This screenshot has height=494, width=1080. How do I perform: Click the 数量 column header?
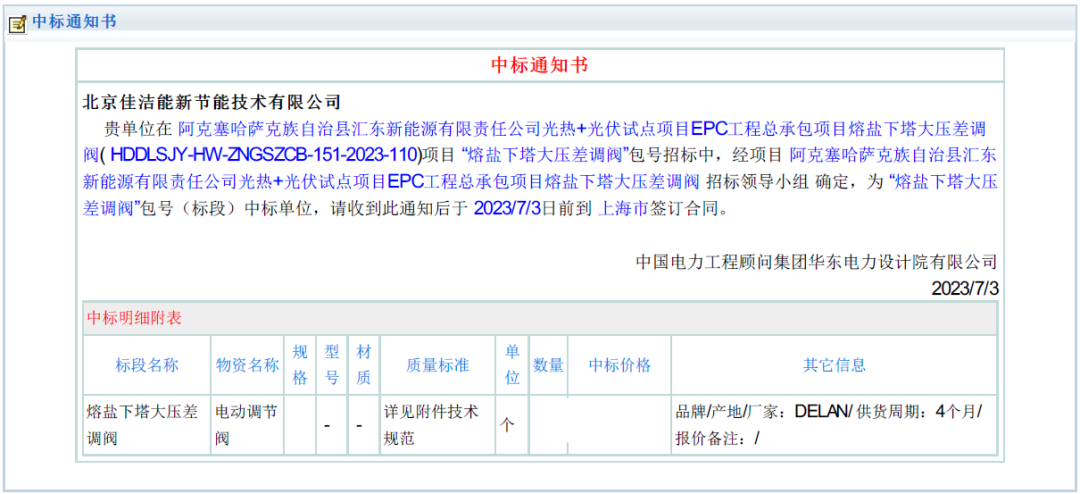[548, 365]
